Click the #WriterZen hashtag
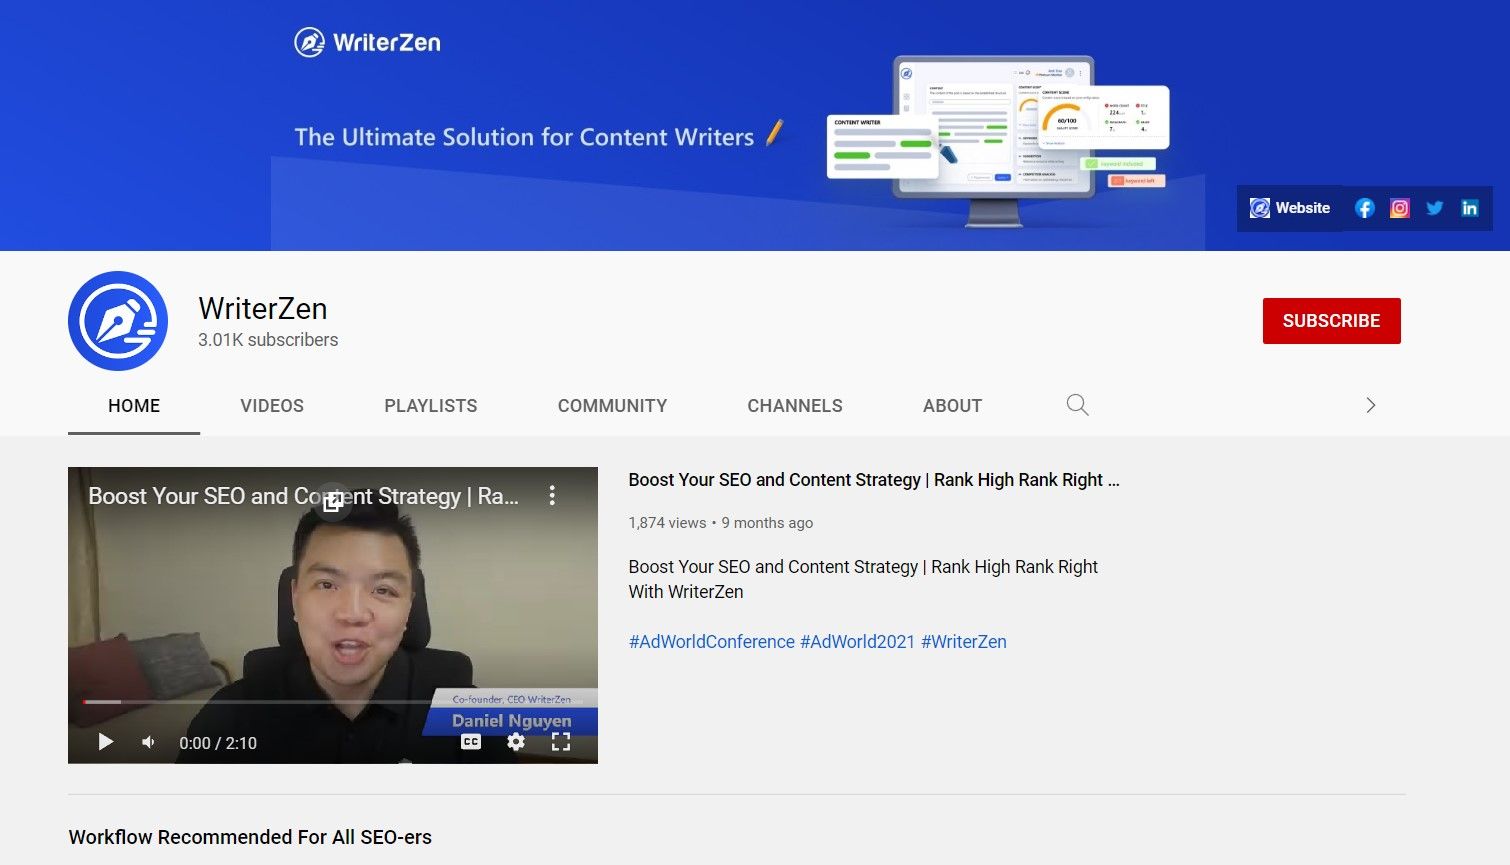Image resolution: width=1510 pixels, height=865 pixels. 964,642
